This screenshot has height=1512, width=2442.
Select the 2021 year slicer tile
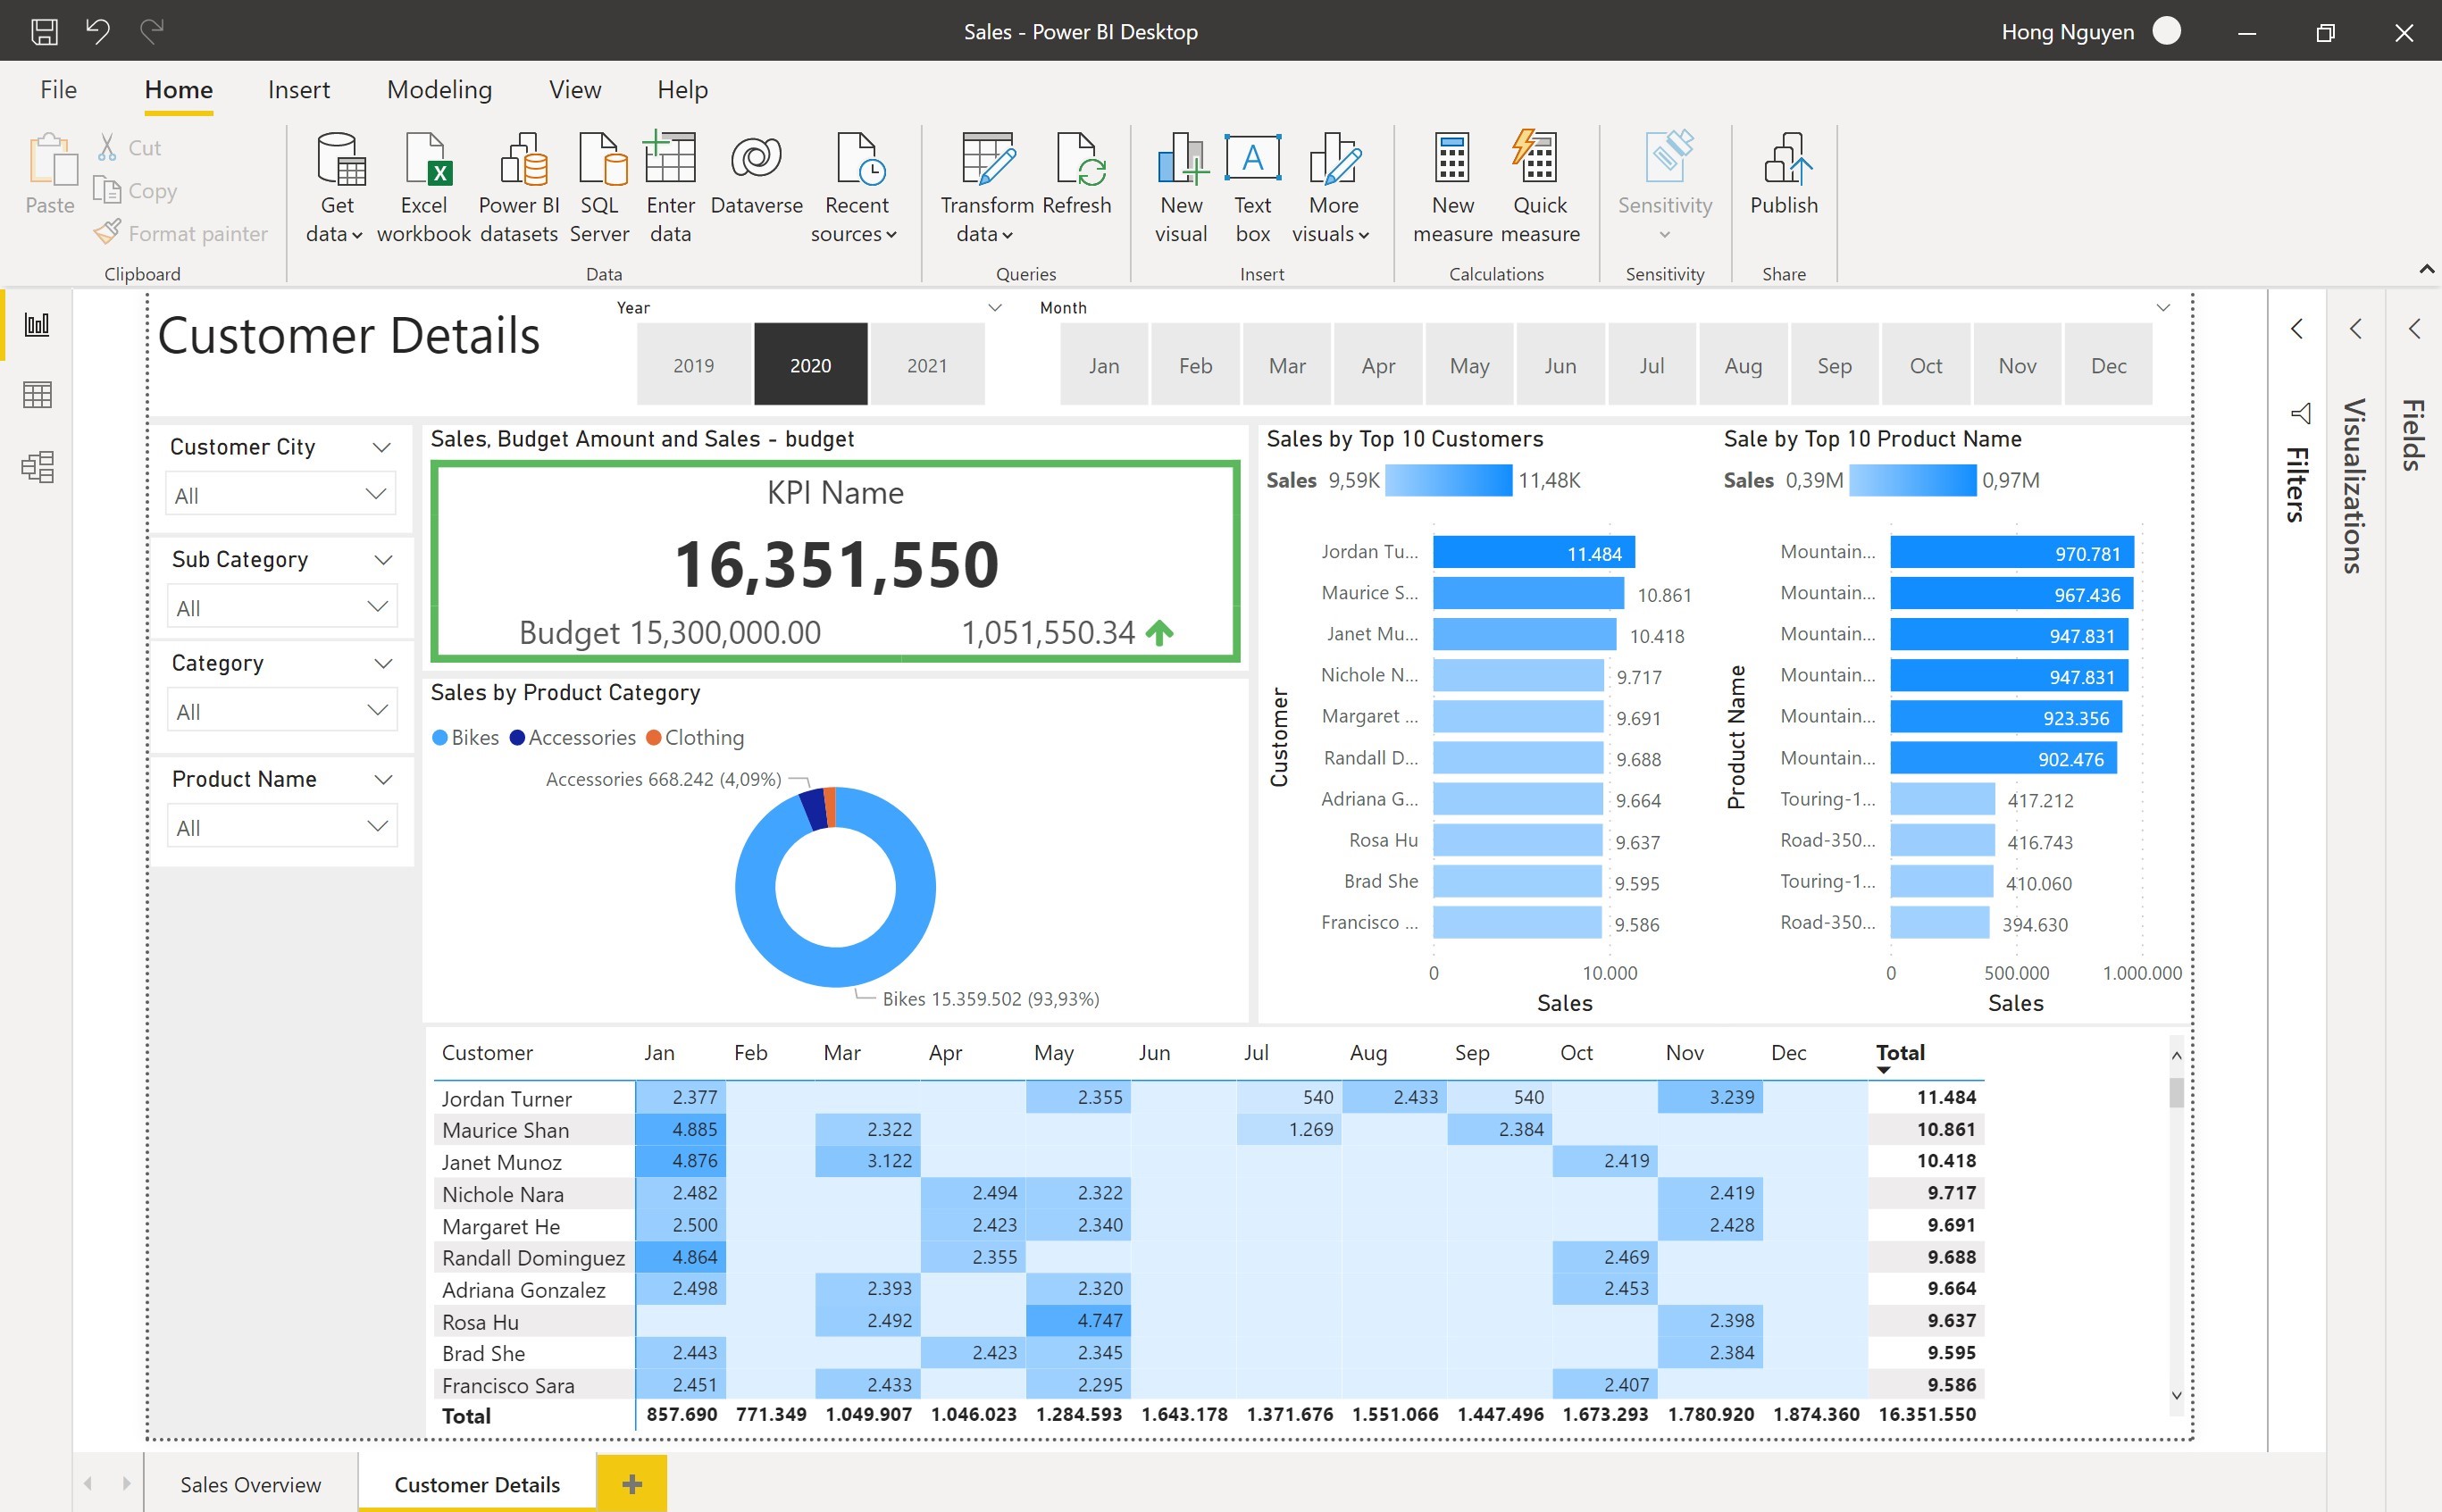[x=926, y=365]
